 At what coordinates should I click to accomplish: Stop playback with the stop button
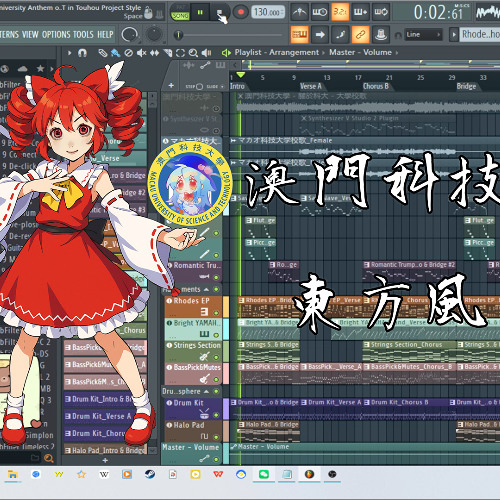pyautogui.click(x=219, y=12)
